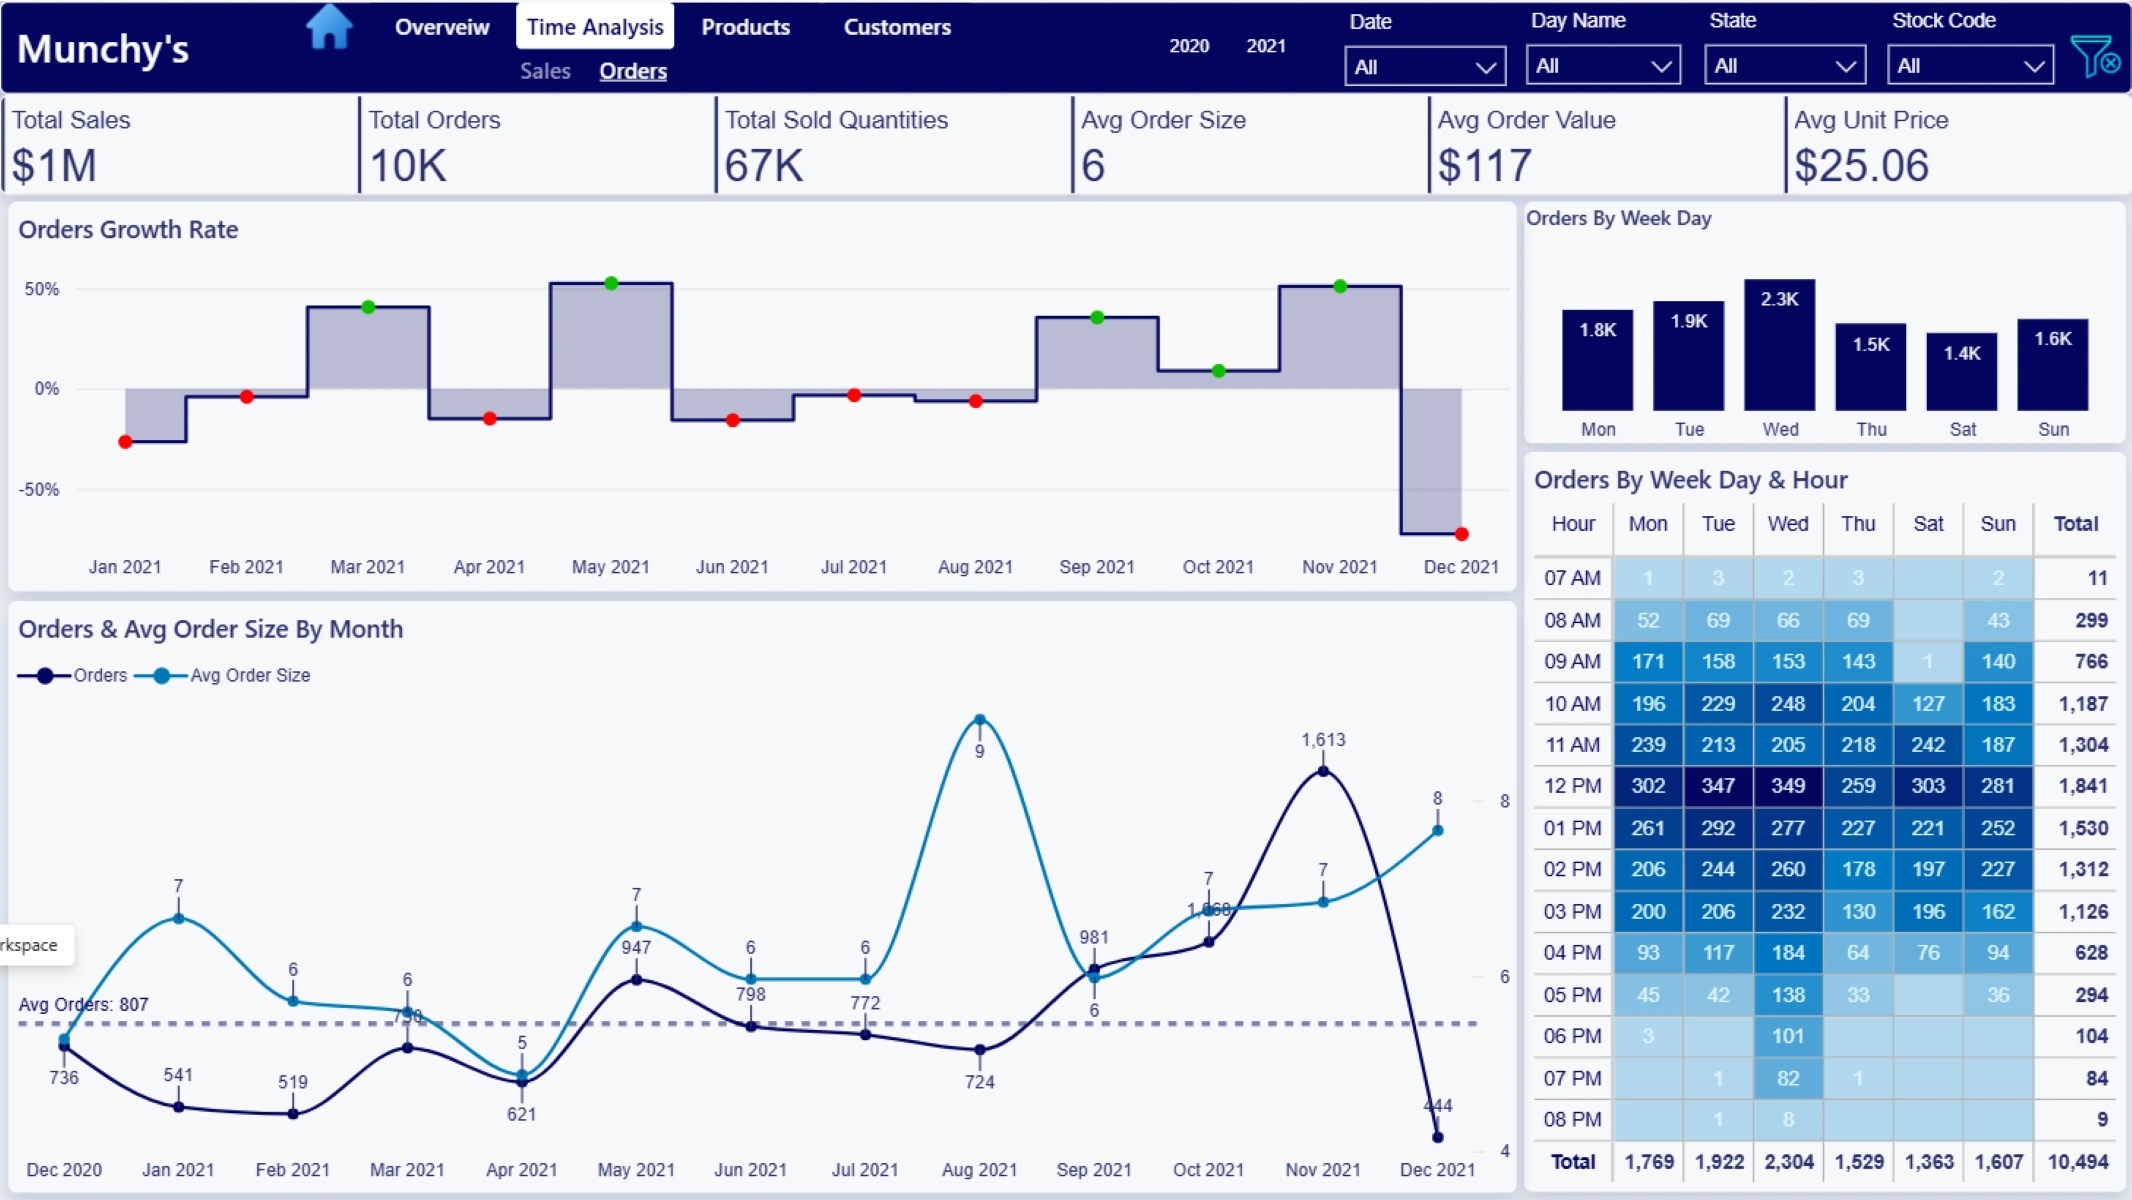Open the Products tab

click(x=745, y=27)
